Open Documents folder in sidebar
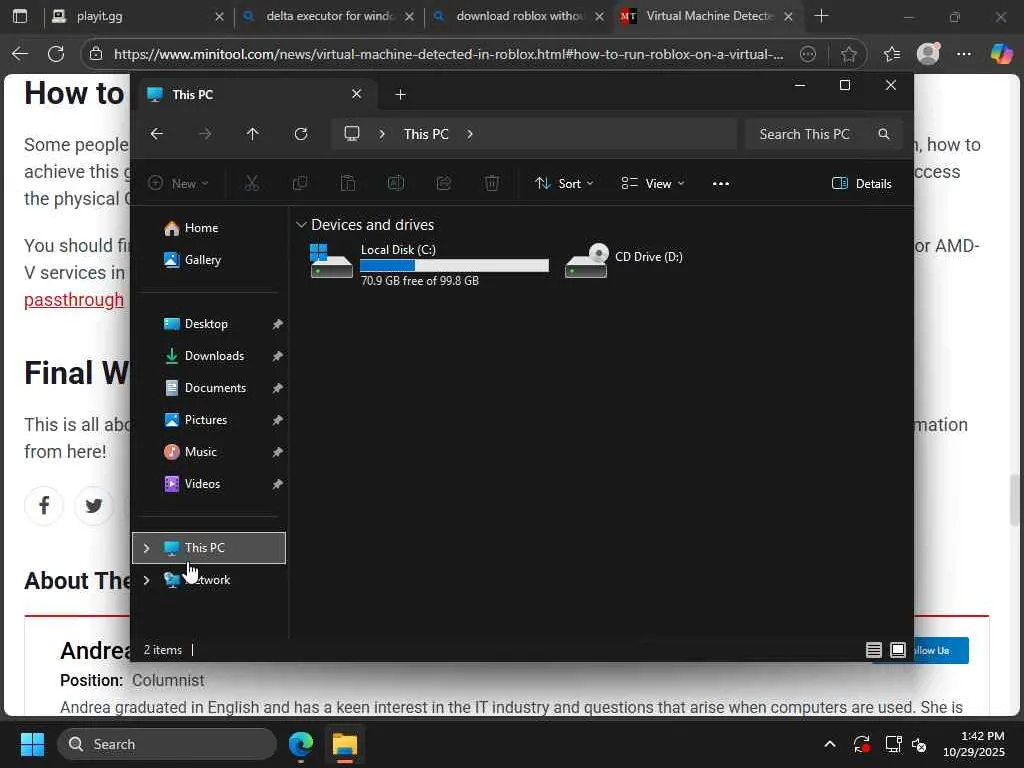The image size is (1024, 768). [x=215, y=388]
